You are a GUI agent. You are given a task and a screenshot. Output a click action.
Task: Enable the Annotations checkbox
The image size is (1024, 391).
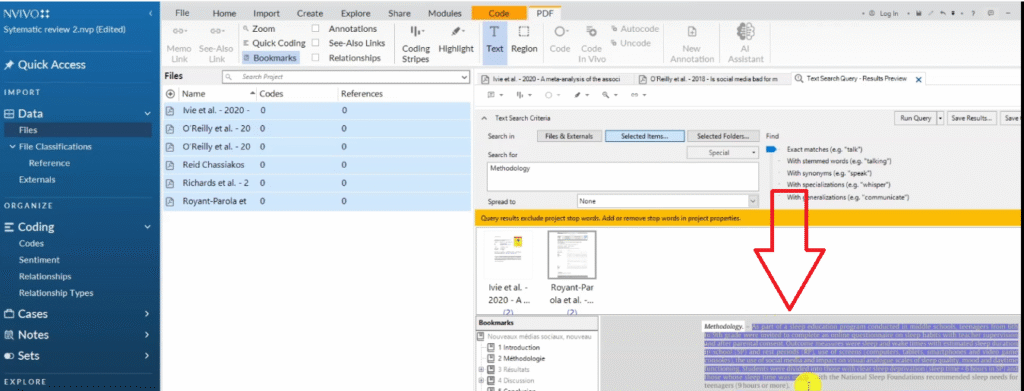pyautogui.click(x=315, y=29)
